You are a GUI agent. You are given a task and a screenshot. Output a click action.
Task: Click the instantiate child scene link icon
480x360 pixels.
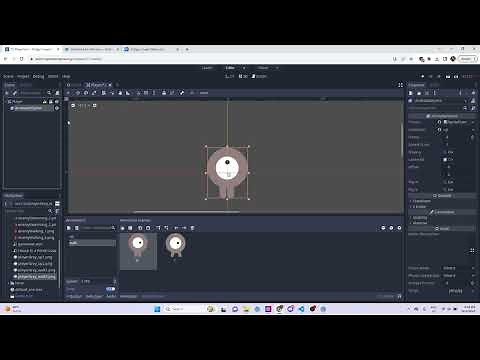coord(15,93)
